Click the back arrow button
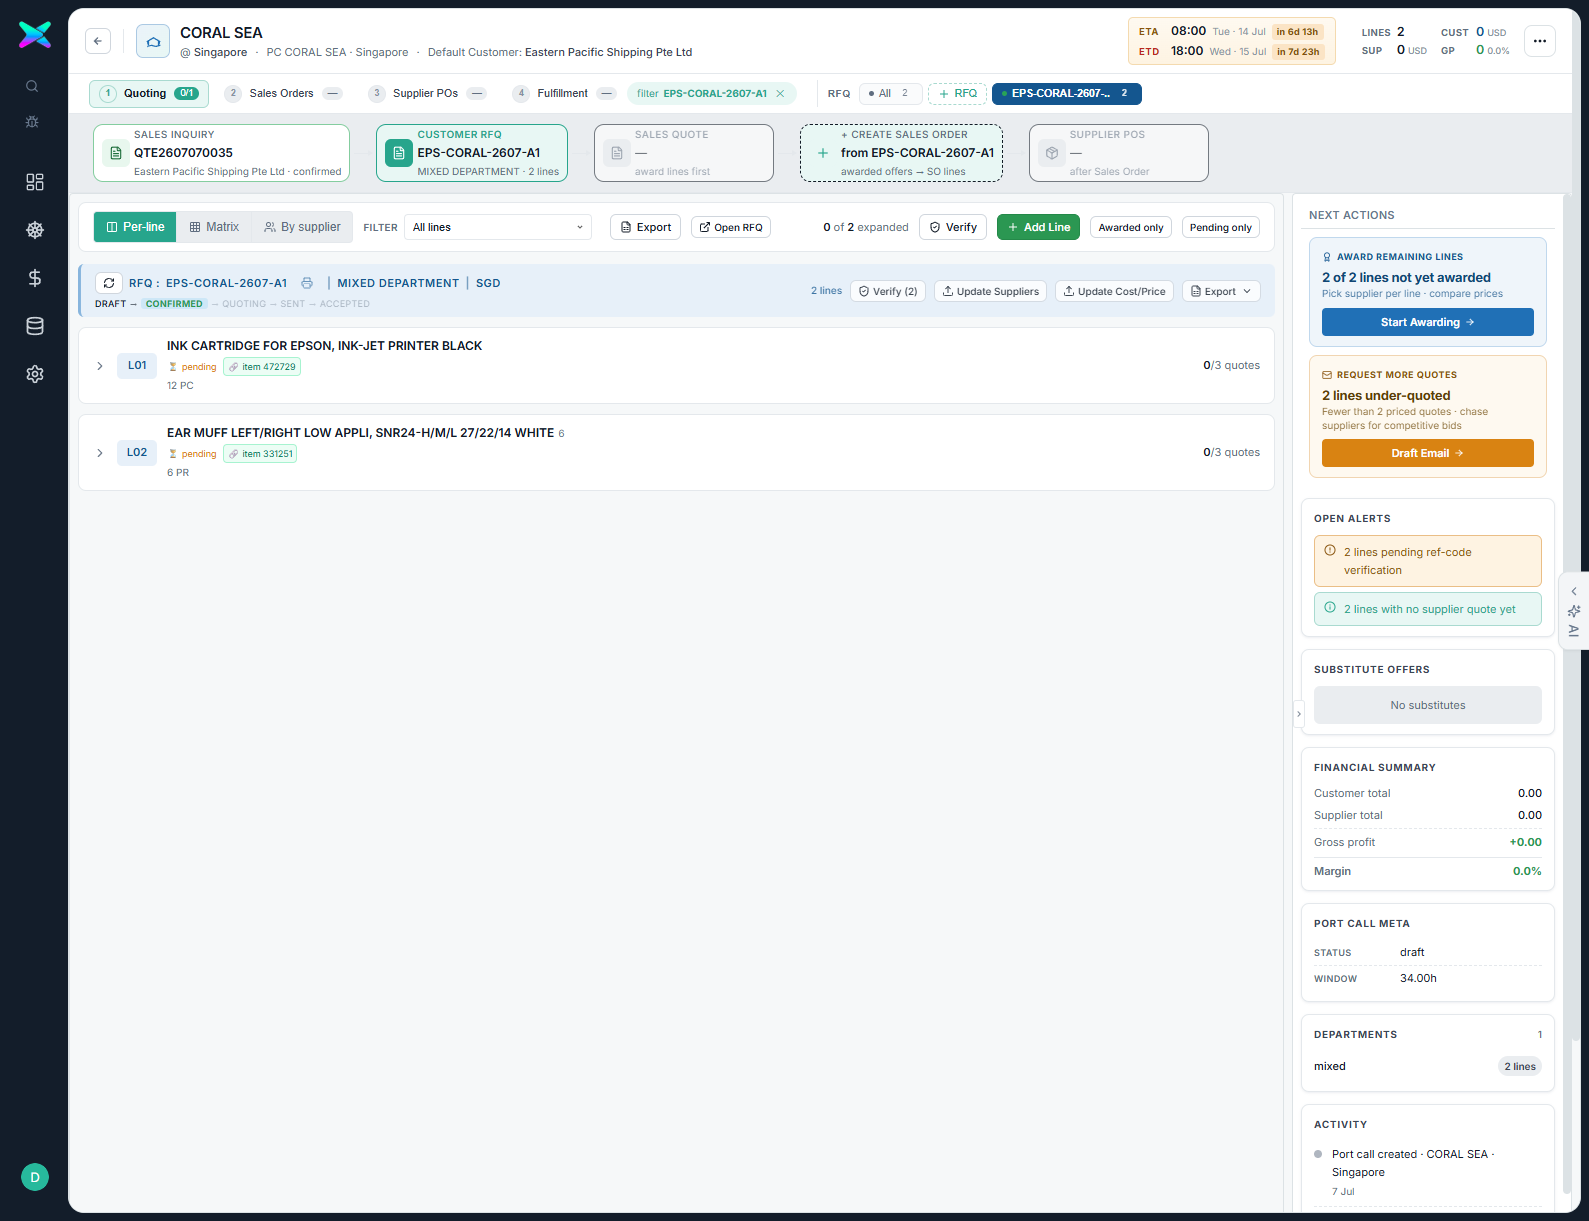The image size is (1589, 1221). 98,41
